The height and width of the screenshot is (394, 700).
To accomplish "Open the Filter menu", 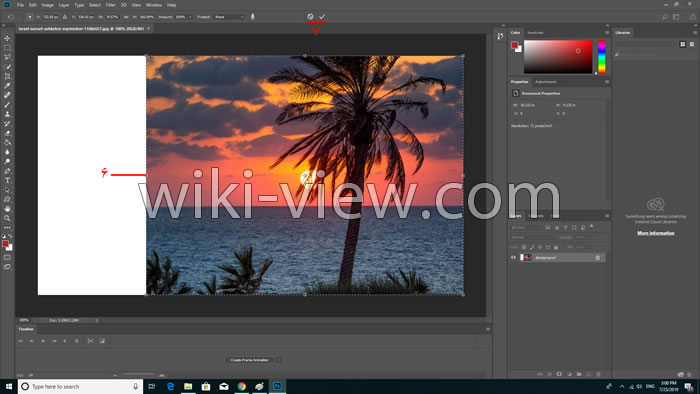I will tap(110, 5).
